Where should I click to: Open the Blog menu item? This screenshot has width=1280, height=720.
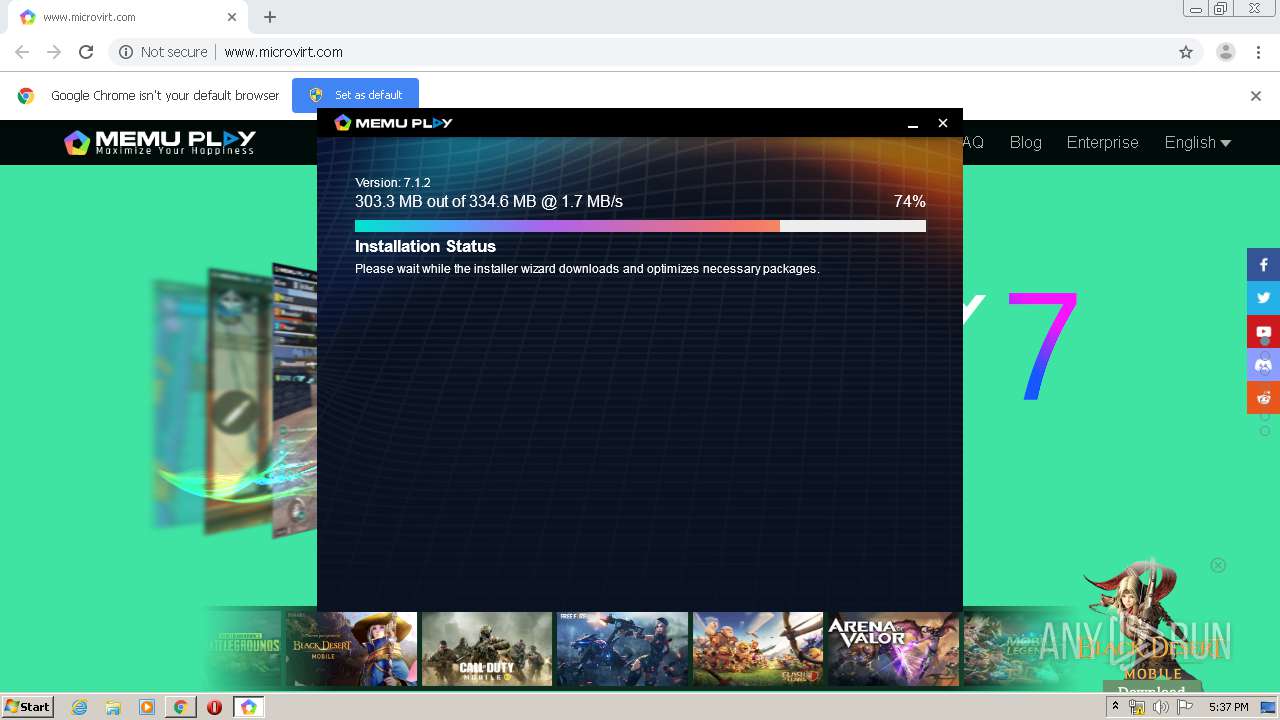(1025, 142)
